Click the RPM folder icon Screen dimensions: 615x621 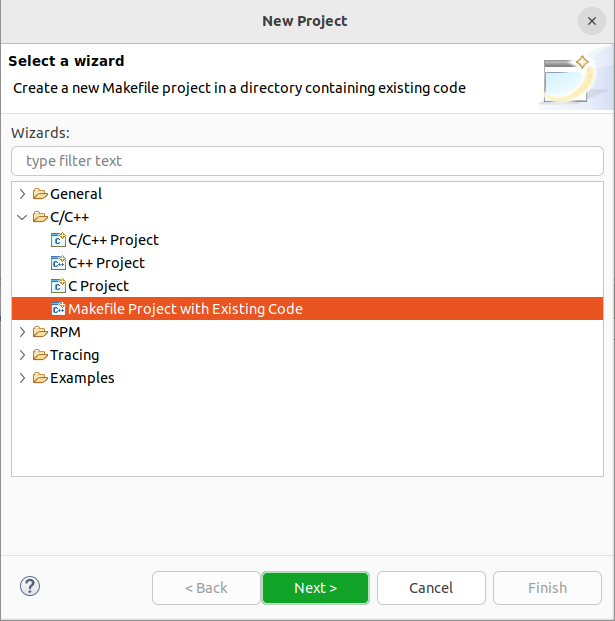pos(40,331)
